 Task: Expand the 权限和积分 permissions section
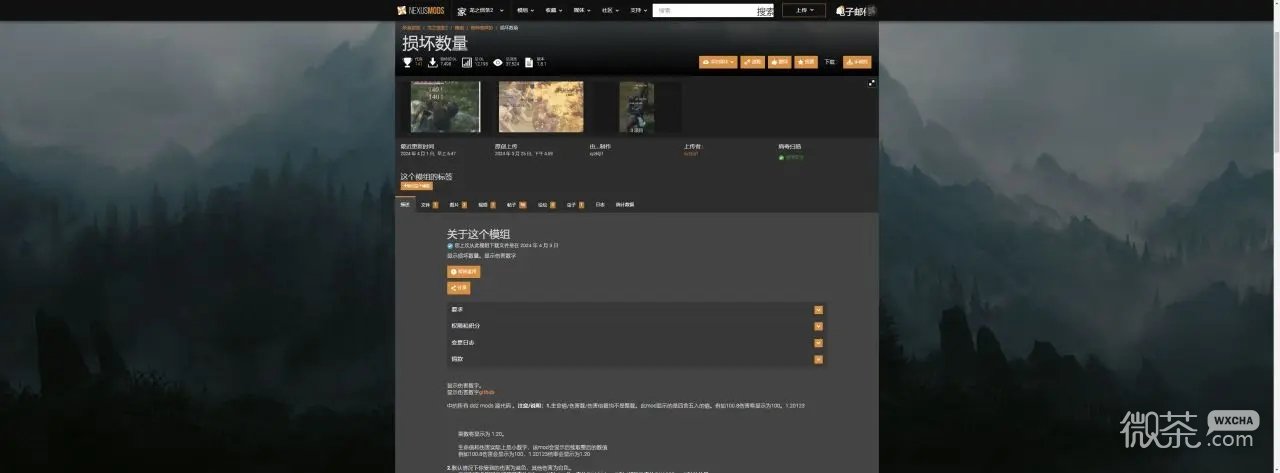818,326
